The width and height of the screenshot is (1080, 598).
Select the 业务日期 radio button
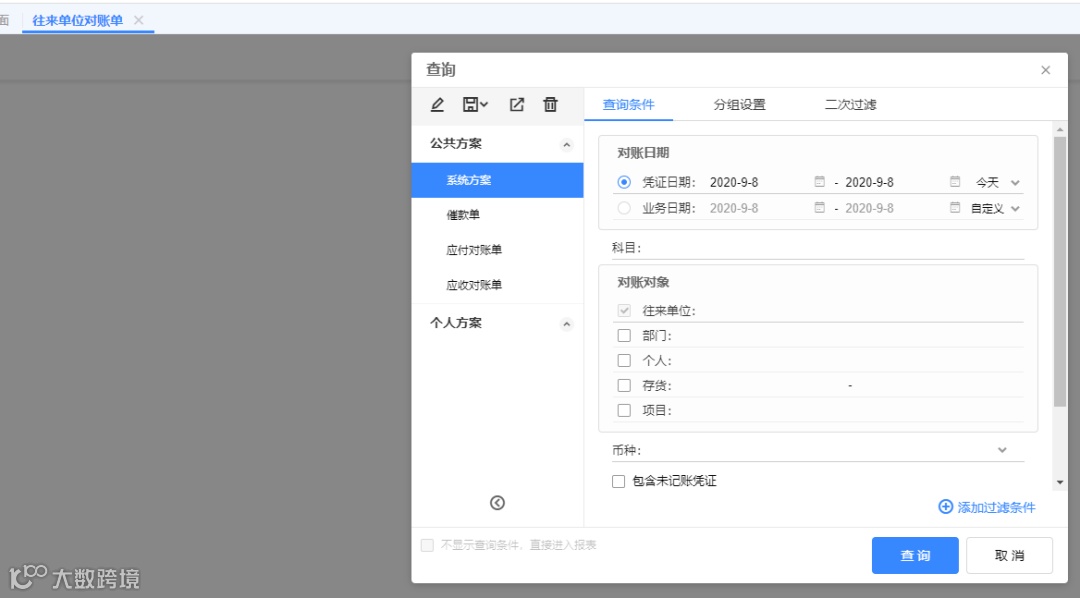tap(624, 208)
